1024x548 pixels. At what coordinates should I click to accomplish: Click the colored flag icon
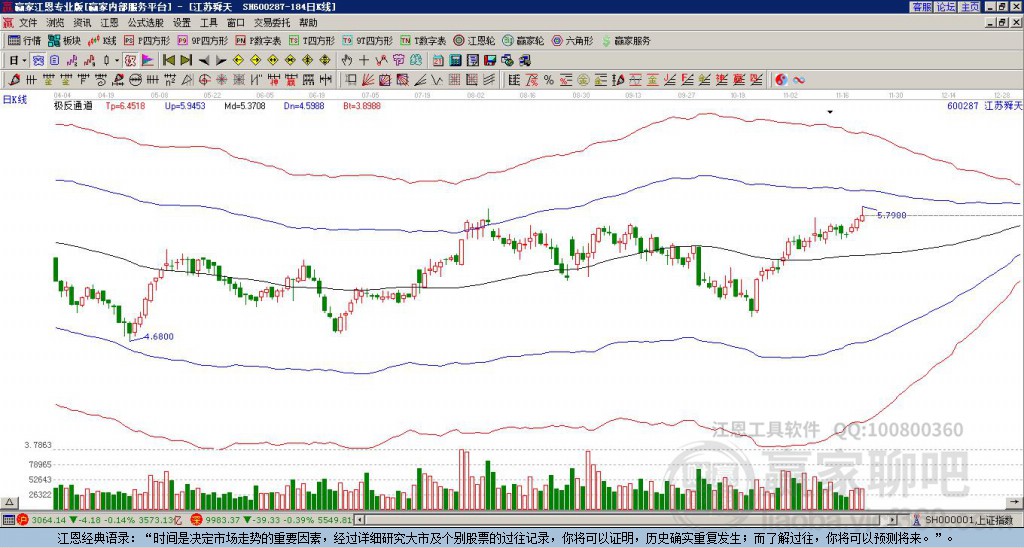pyautogui.click(x=148, y=61)
